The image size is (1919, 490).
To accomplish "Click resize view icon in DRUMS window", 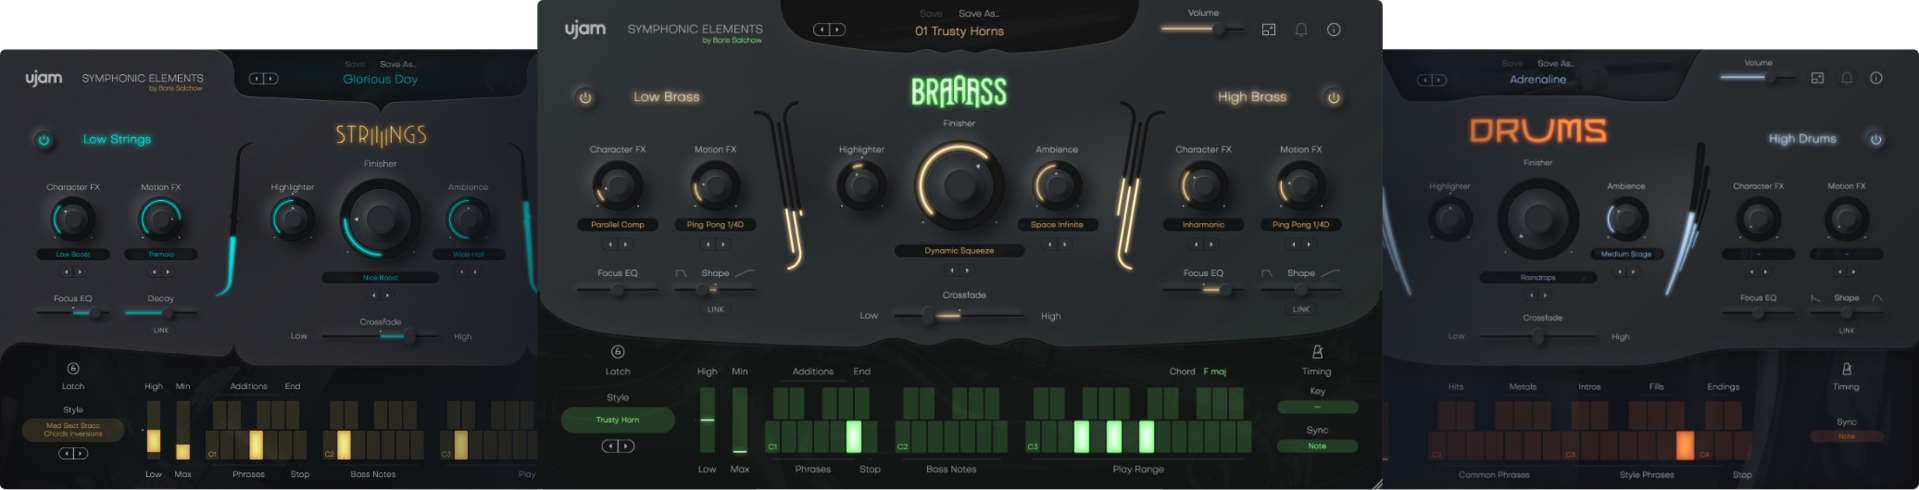I will [x=1817, y=78].
